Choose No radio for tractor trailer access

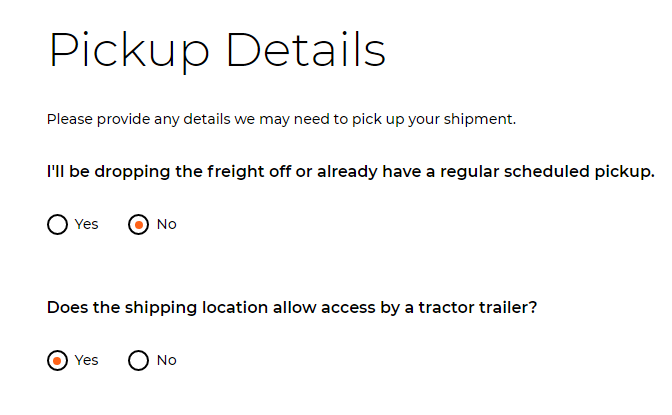point(139,361)
